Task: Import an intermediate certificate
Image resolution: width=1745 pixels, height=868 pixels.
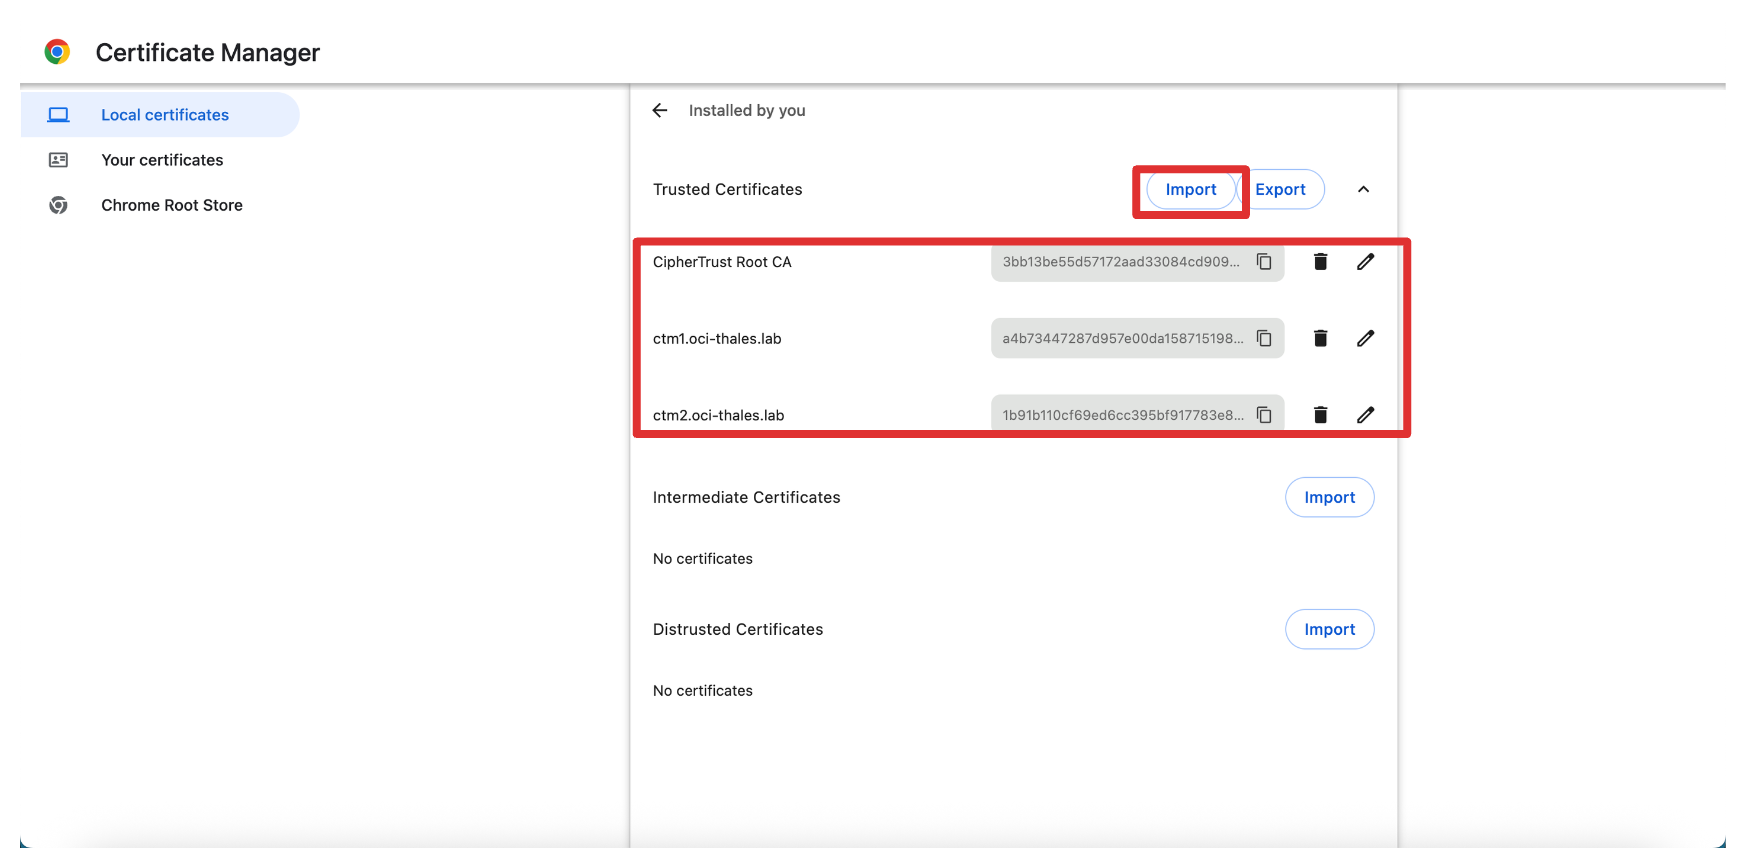Action: click(1329, 498)
